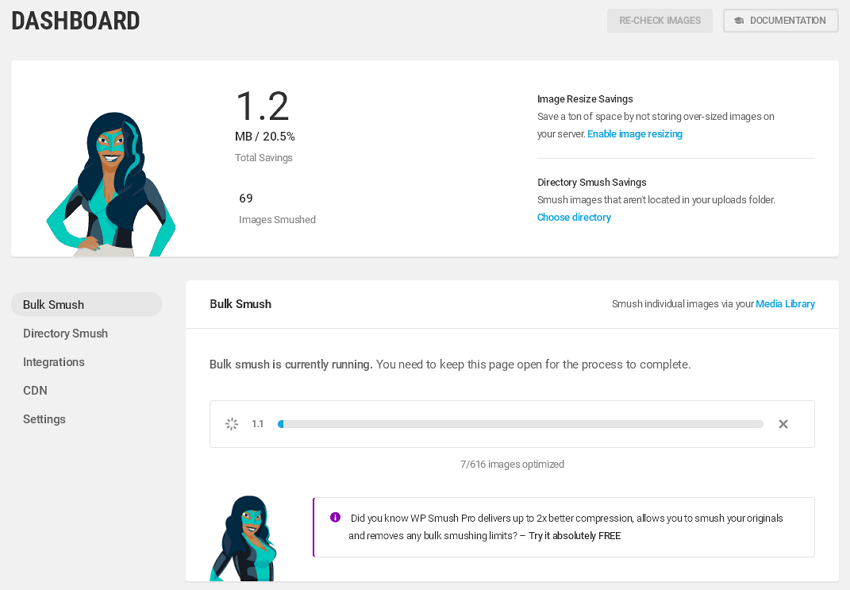Image resolution: width=850 pixels, height=590 pixels.
Task: Click the large Smush superhero mascot illustration
Action: 111,184
